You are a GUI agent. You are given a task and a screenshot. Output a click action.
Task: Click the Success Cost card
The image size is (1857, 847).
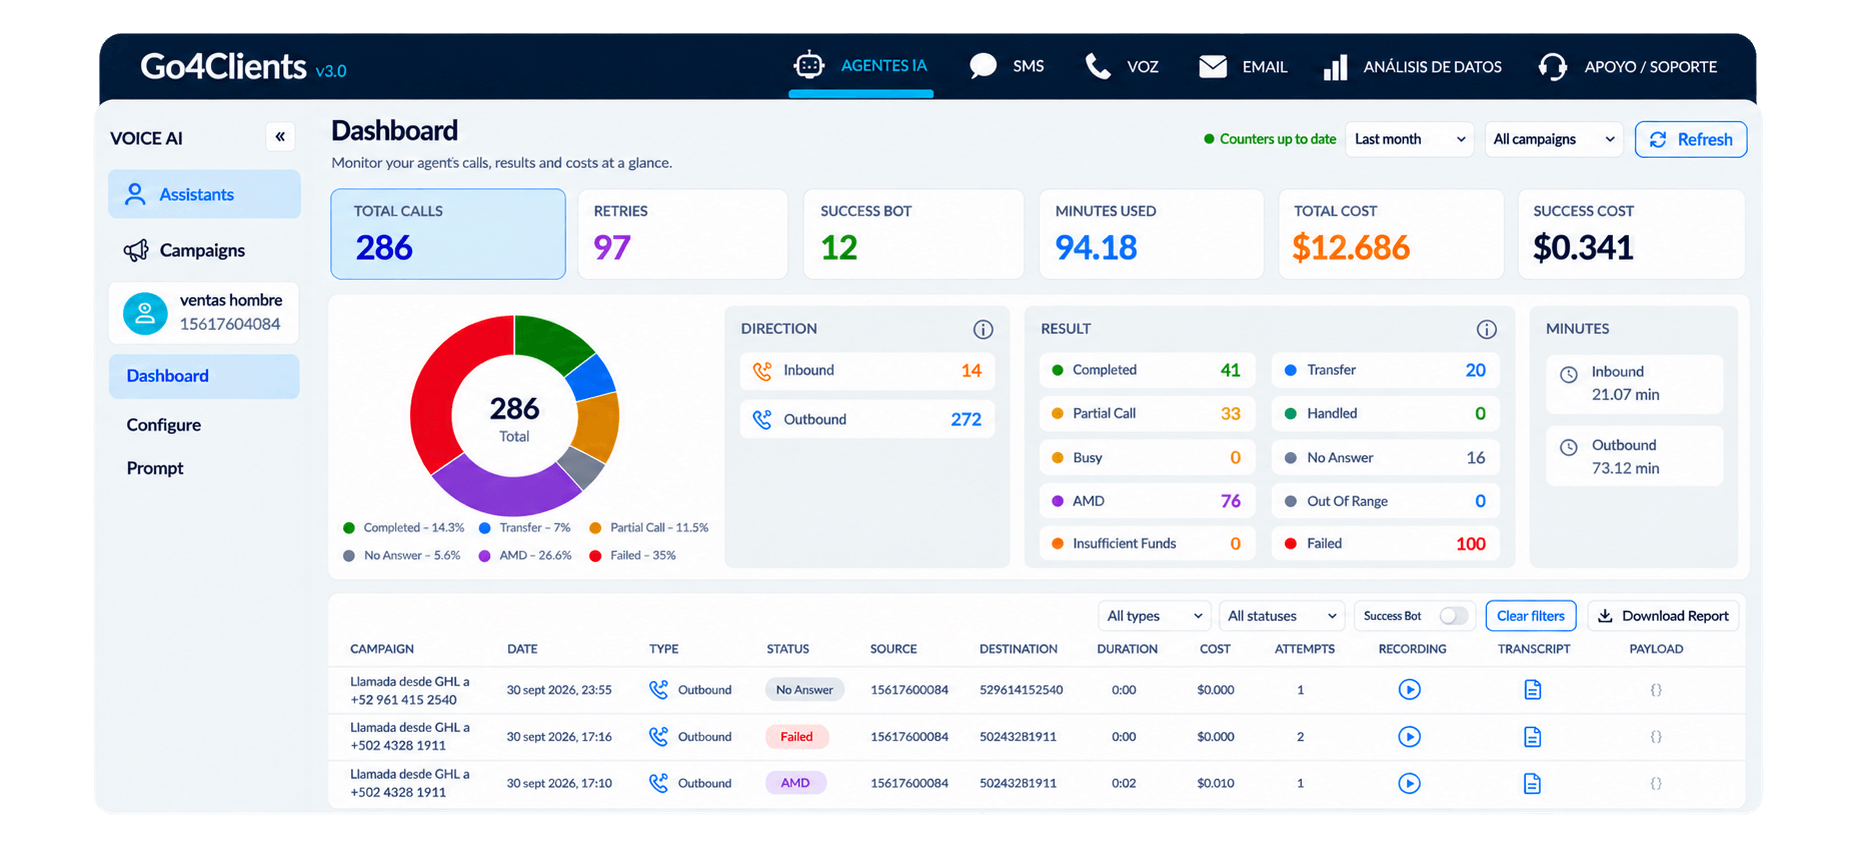[x=1631, y=234]
